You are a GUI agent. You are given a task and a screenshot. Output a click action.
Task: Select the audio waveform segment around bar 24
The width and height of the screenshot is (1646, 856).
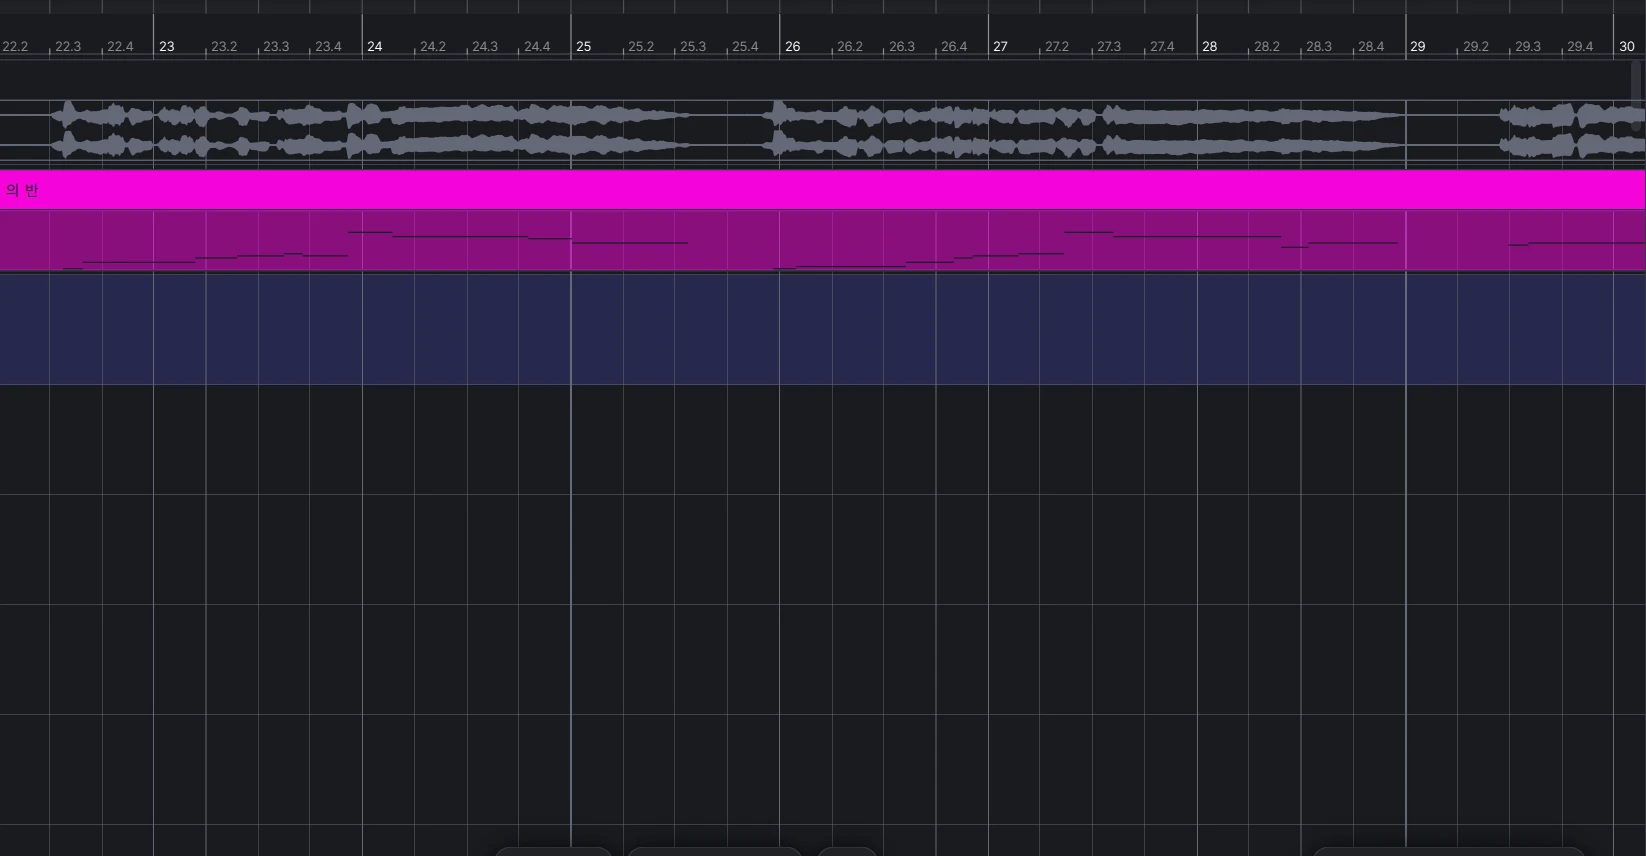370,131
